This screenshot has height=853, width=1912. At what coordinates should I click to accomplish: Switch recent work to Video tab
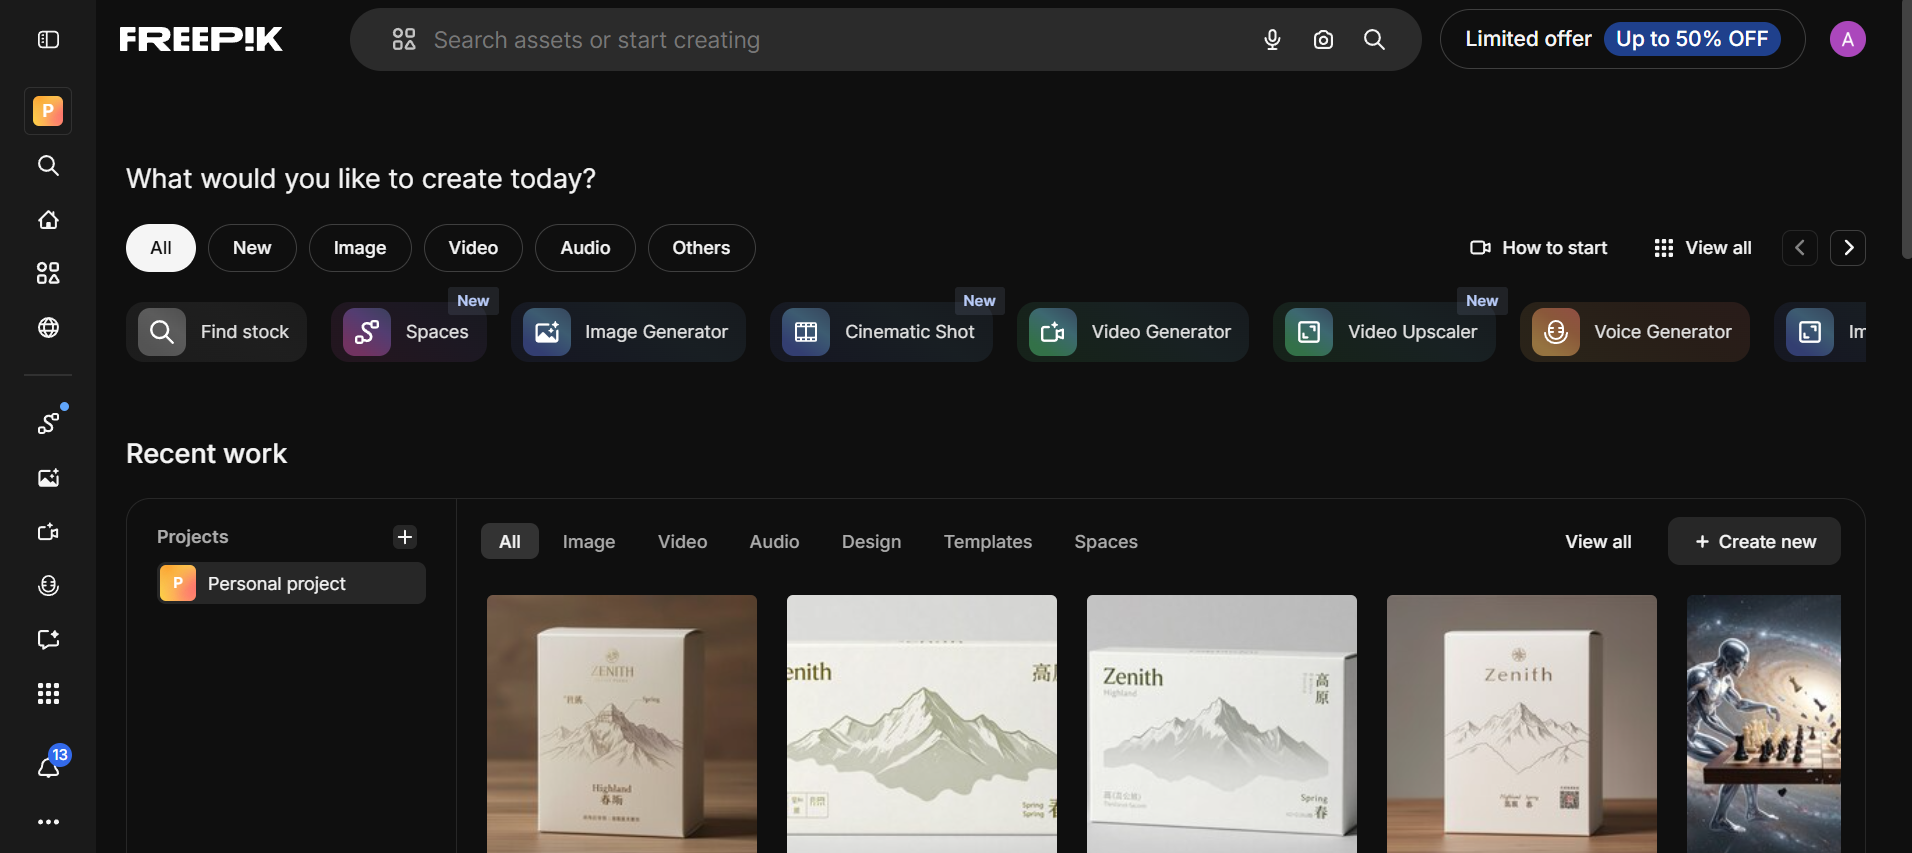coord(682,541)
